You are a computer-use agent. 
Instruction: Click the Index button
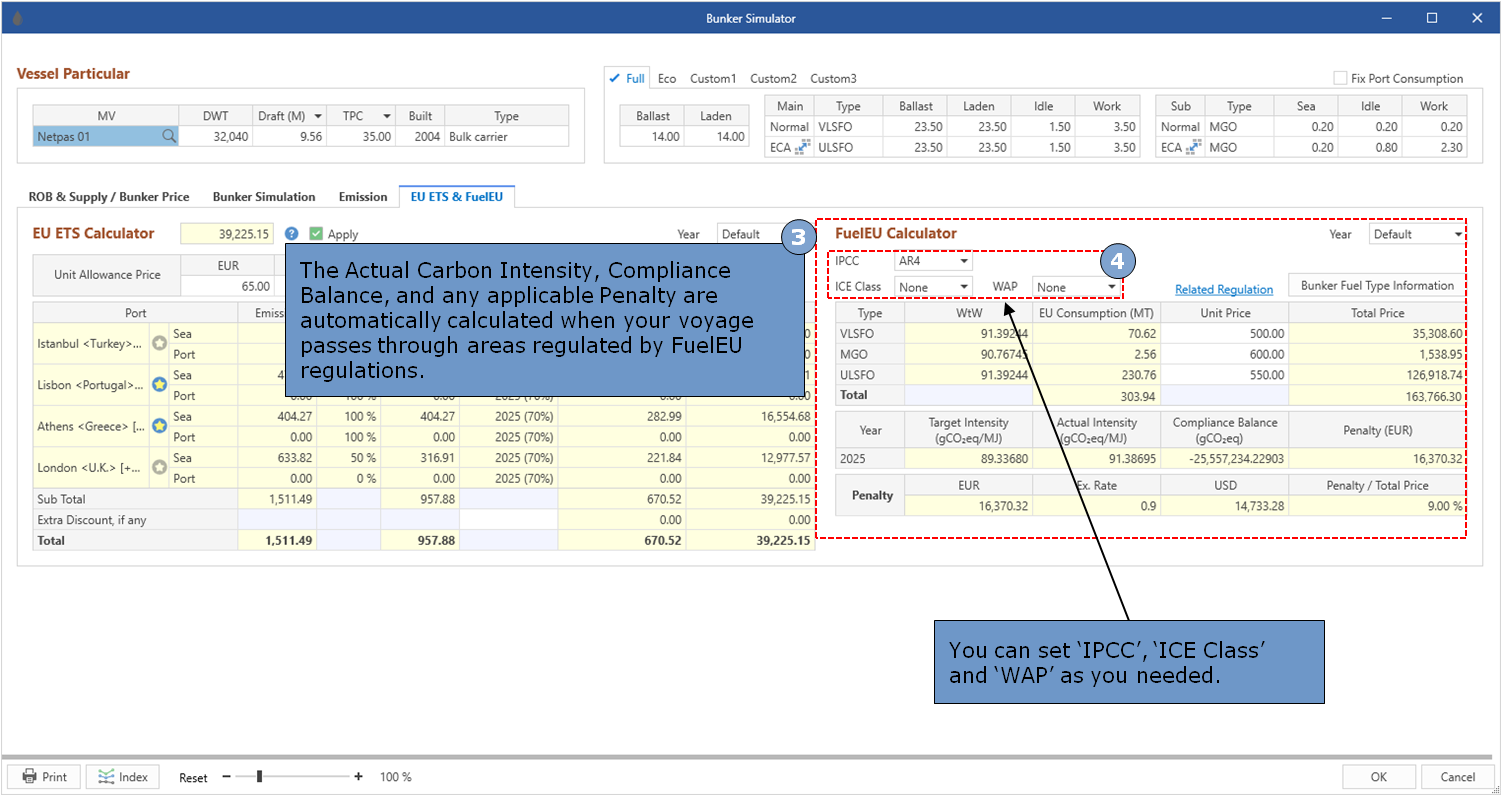[122, 777]
